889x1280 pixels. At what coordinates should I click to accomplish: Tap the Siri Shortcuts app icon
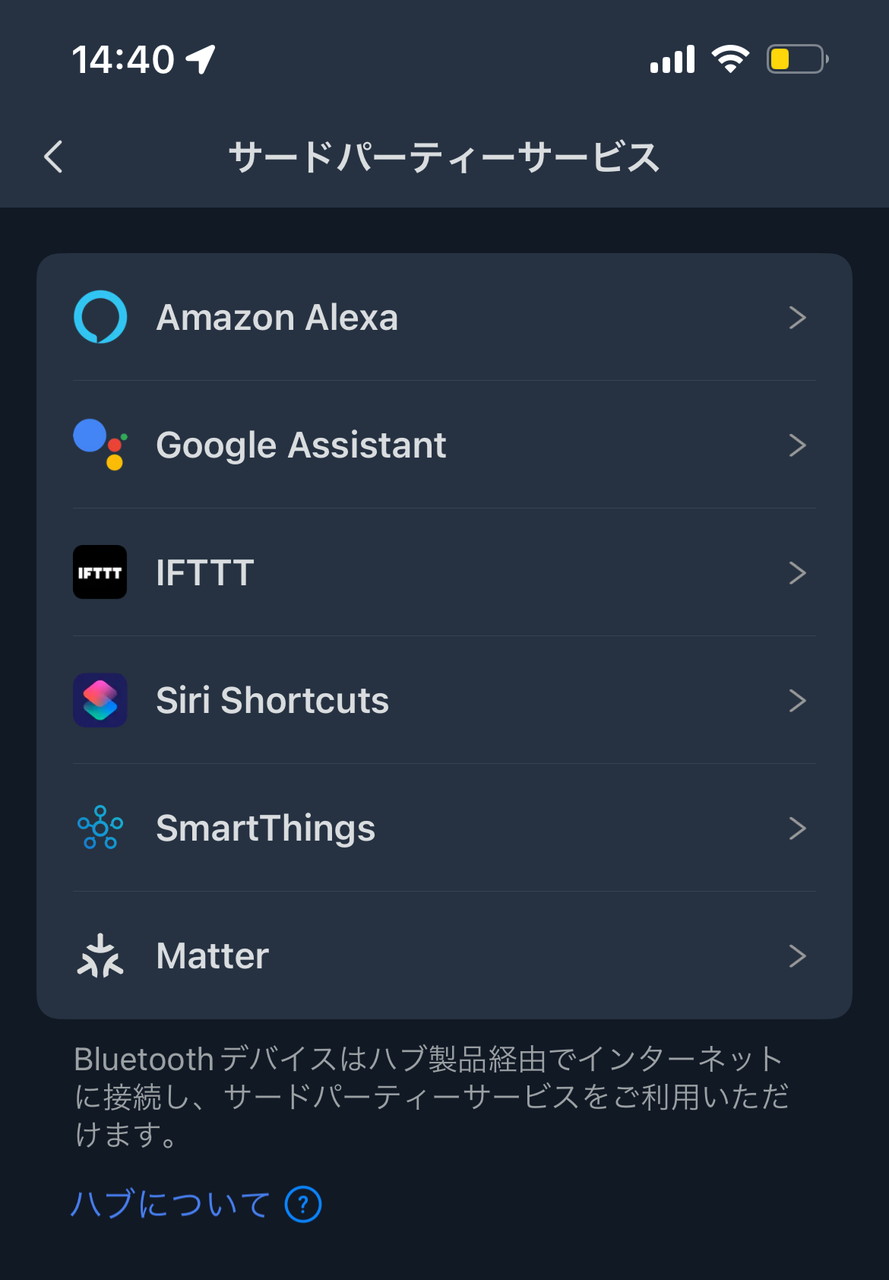tap(100, 700)
